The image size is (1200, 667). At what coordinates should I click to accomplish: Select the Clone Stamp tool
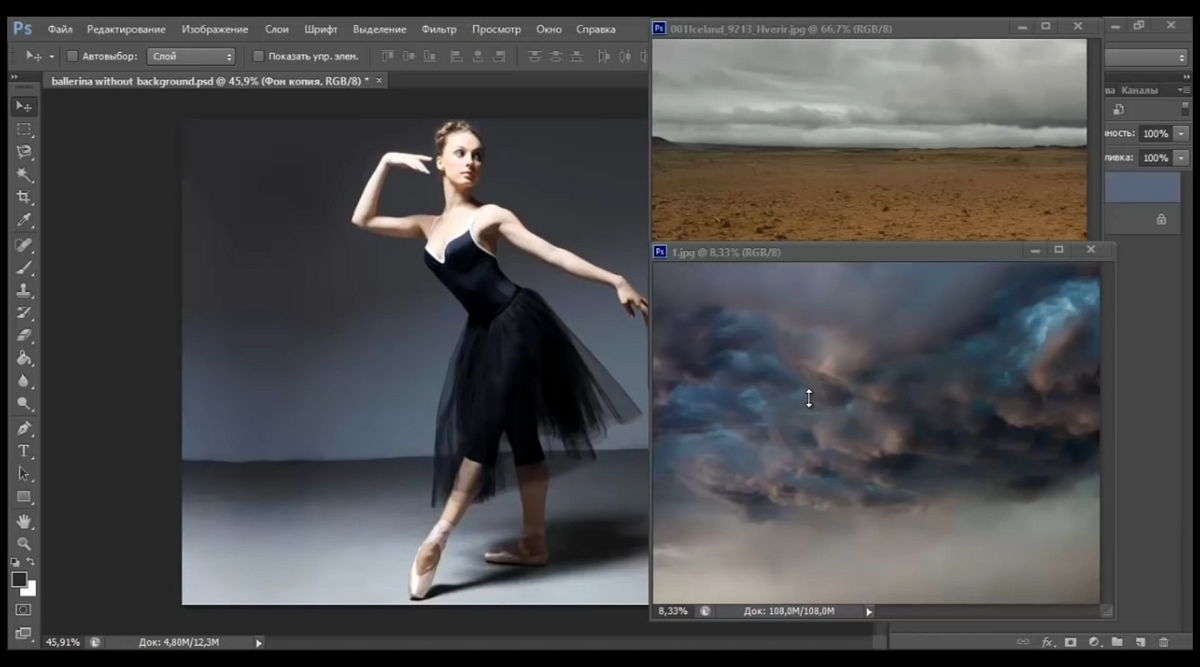(x=24, y=290)
